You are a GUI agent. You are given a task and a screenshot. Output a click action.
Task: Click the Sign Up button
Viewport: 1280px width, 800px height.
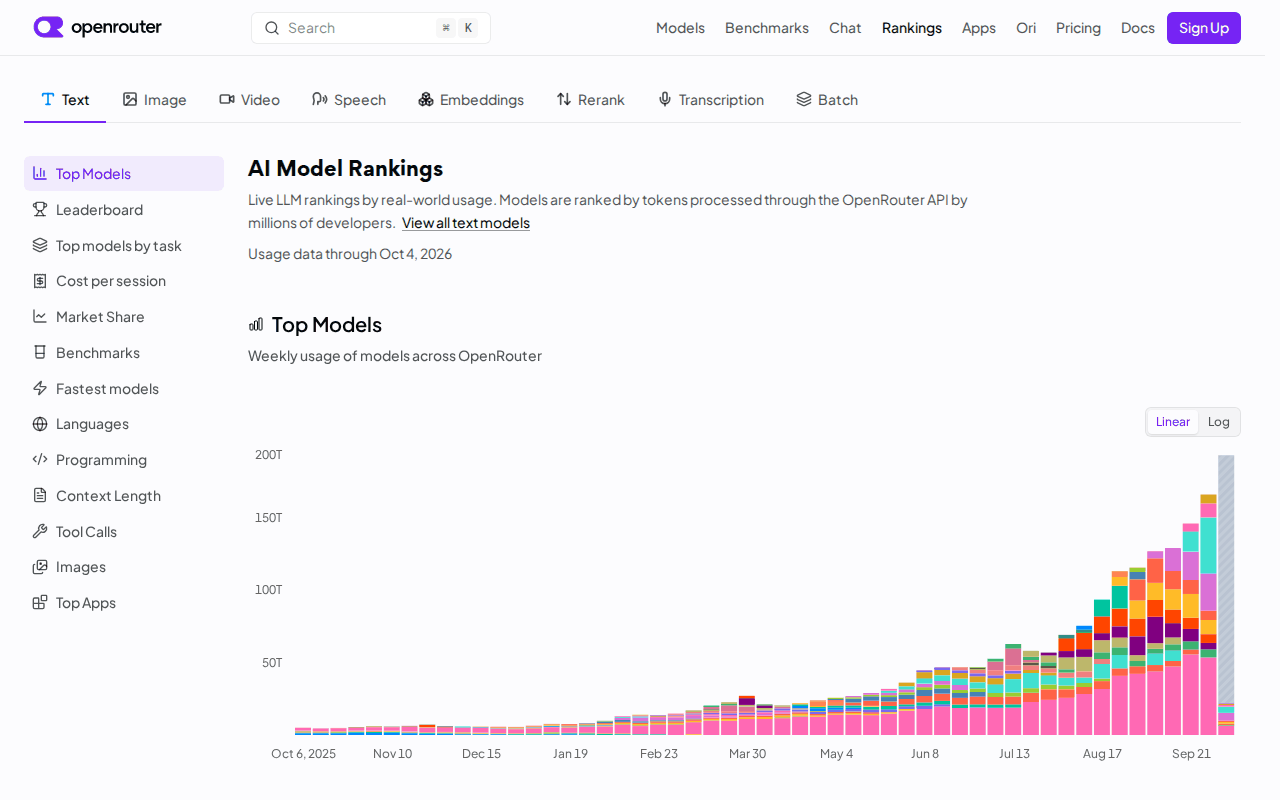[x=1204, y=28]
